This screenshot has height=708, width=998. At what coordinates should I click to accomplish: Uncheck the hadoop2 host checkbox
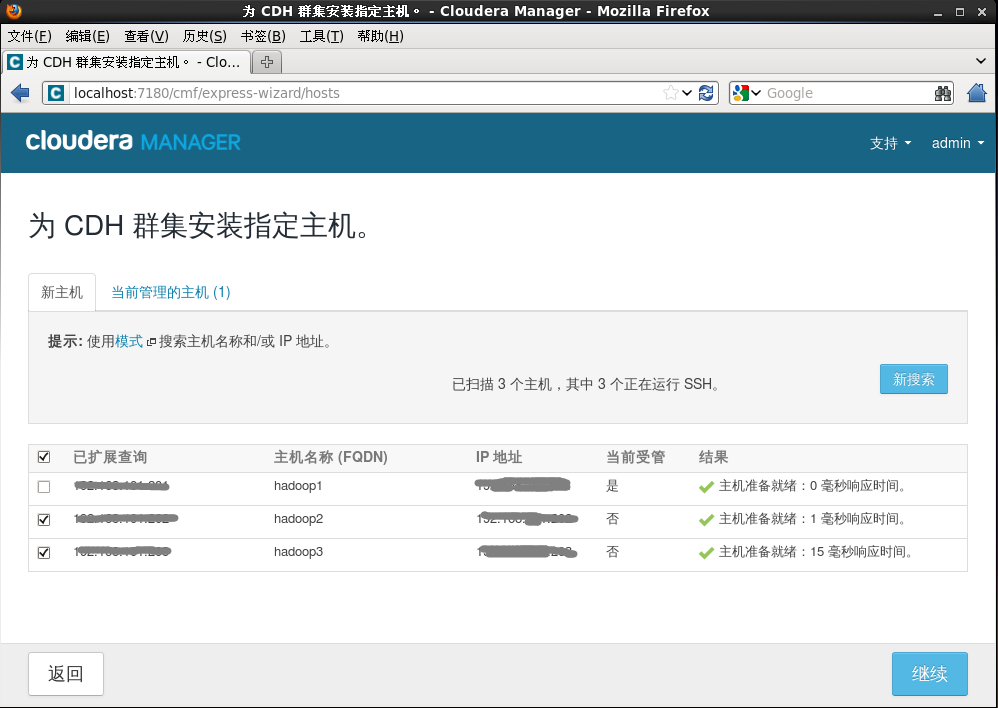point(44,520)
